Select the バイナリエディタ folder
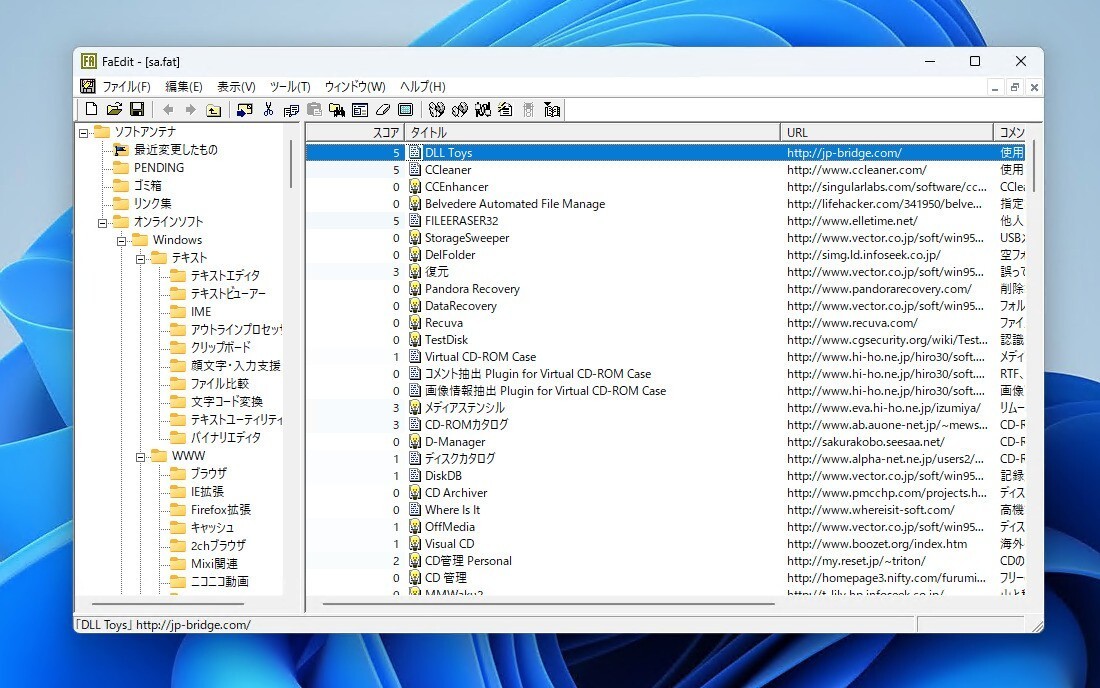The image size is (1100, 688). click(226, 437)
